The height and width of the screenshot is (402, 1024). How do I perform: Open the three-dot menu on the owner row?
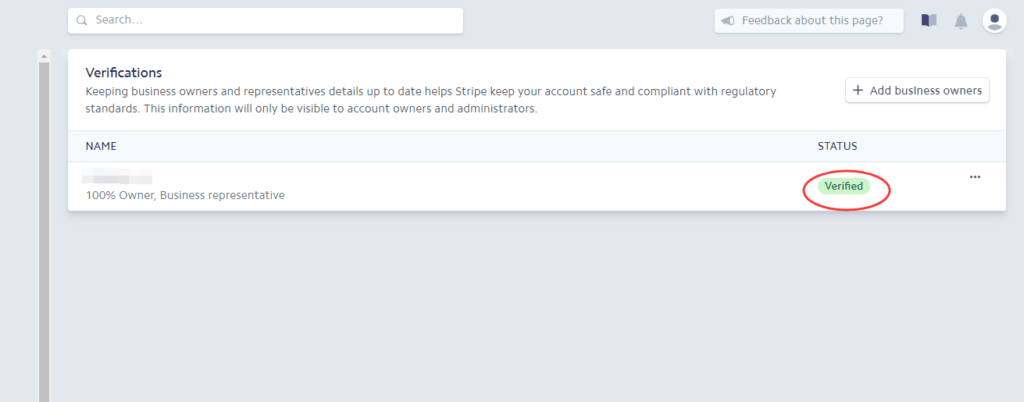(975, 177)
